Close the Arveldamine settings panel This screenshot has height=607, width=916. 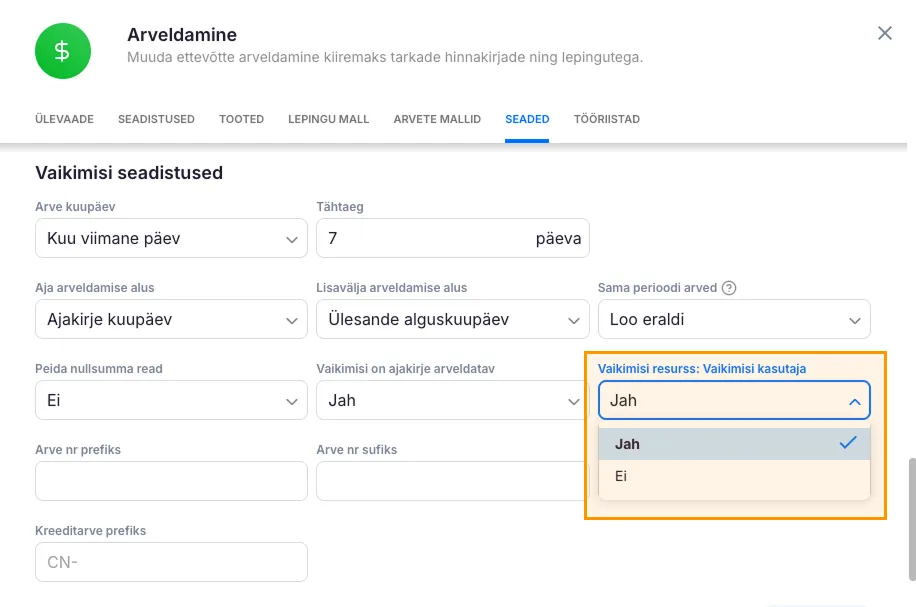click(884, 34)
